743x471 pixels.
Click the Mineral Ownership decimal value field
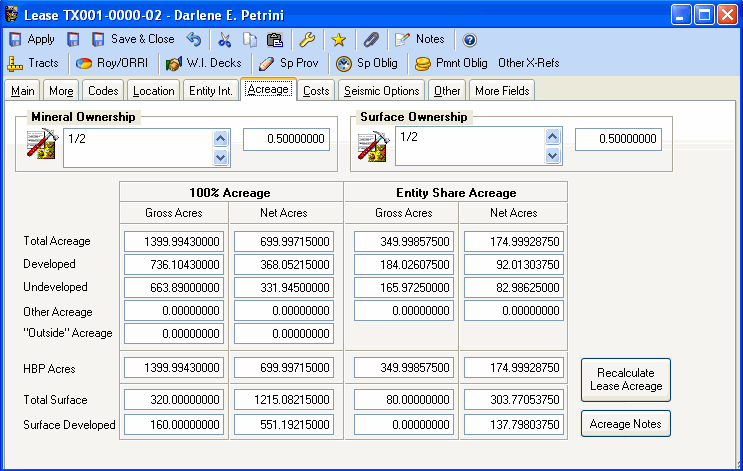click(x=286, y=139)
